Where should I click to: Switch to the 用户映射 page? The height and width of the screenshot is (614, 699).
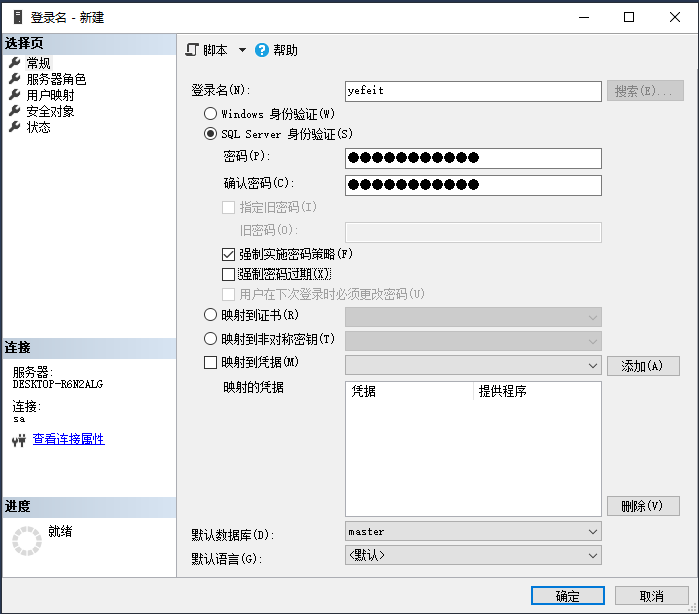click(50, 95)
